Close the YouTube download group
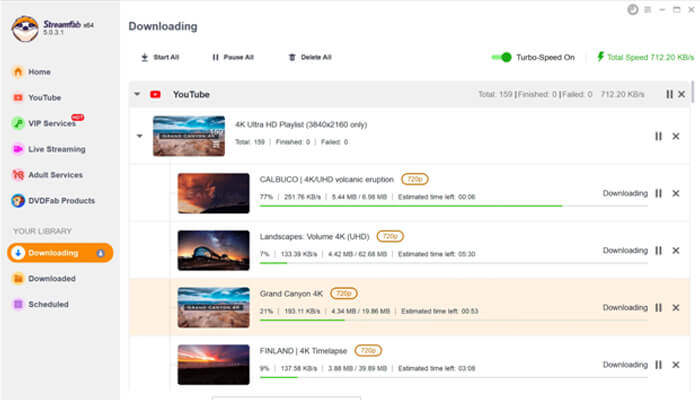 tap(682, 94)
